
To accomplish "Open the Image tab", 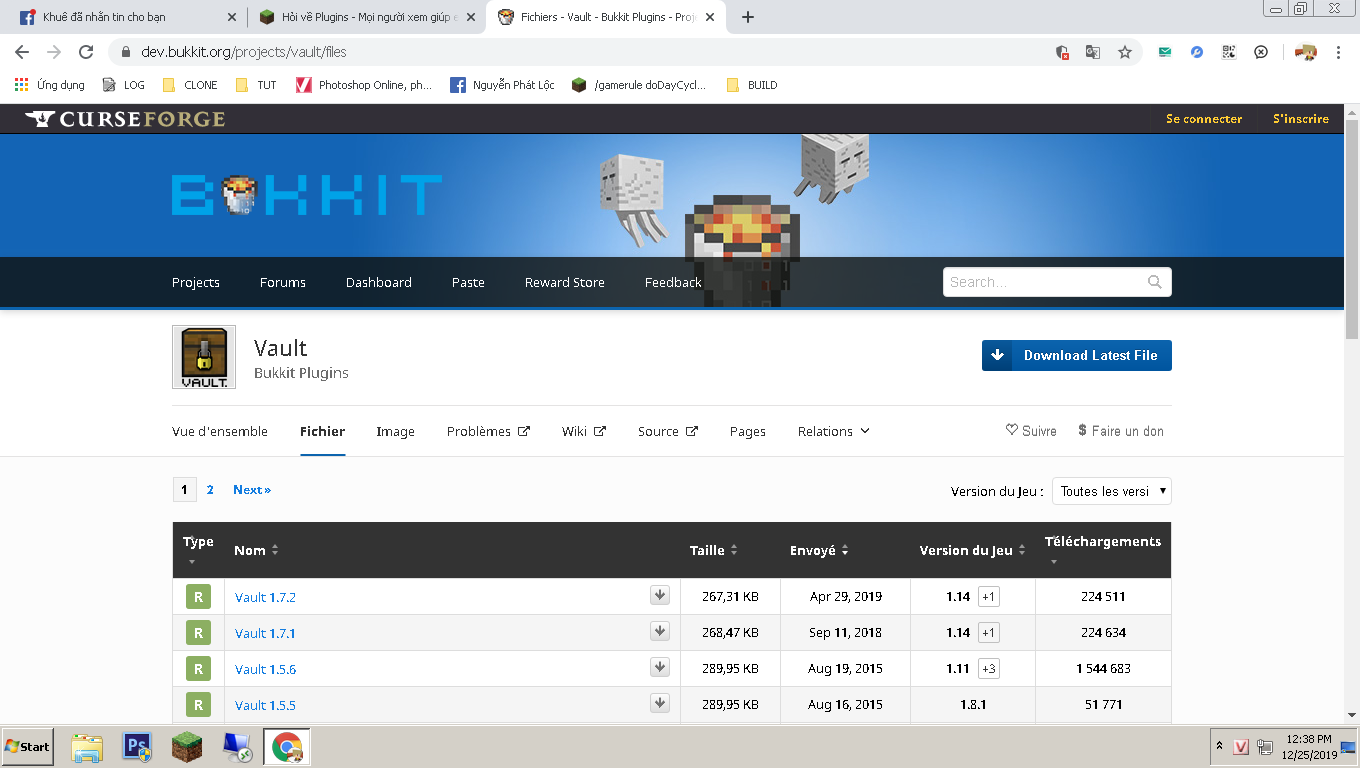I will [395, 431].
